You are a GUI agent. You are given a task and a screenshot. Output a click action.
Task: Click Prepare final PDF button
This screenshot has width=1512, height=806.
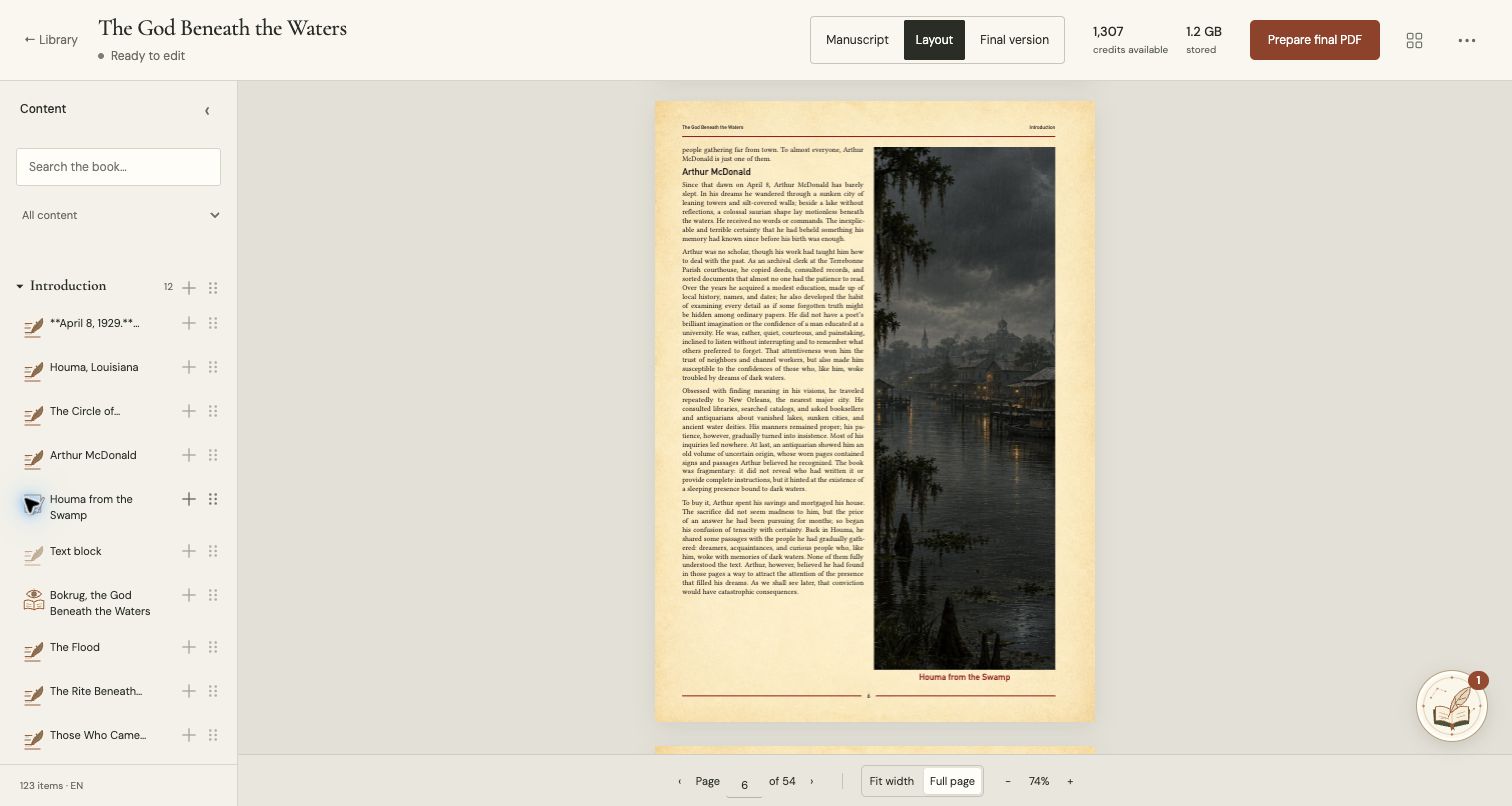pyautogui.click(x=1314, y=40)
